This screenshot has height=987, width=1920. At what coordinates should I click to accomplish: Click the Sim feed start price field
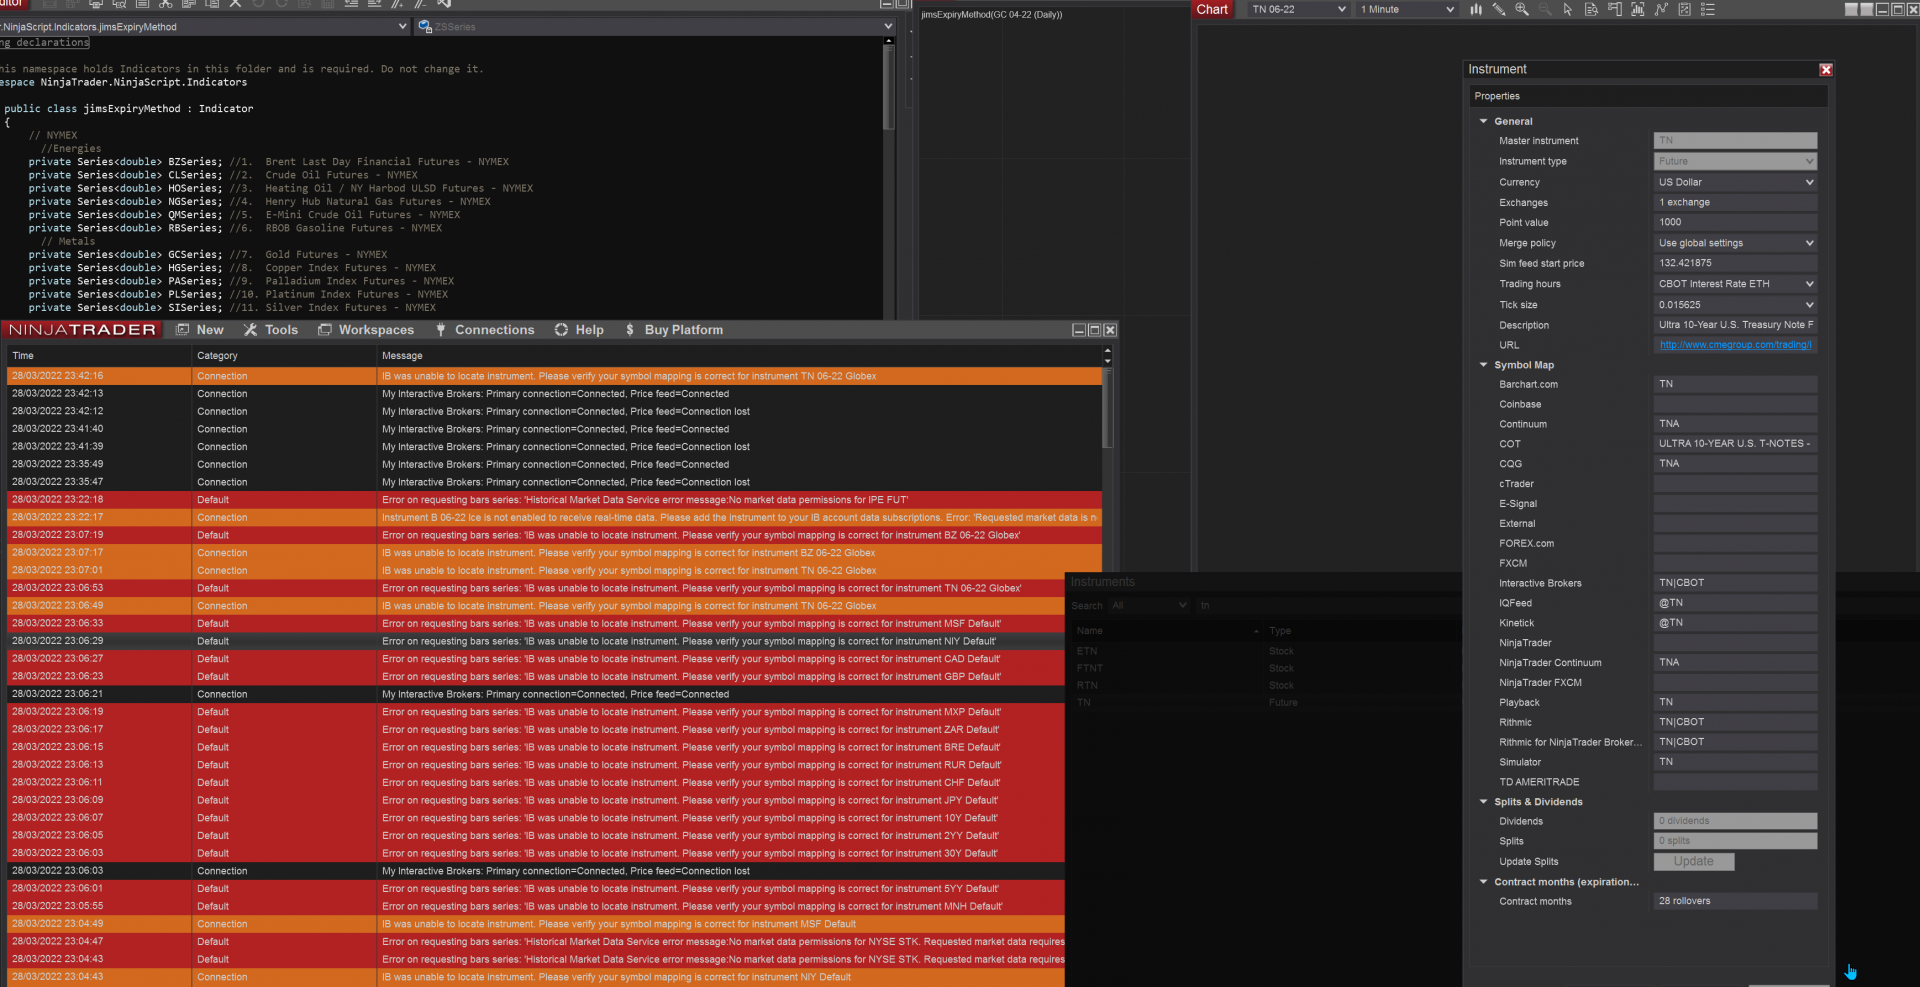(1735, 263)
